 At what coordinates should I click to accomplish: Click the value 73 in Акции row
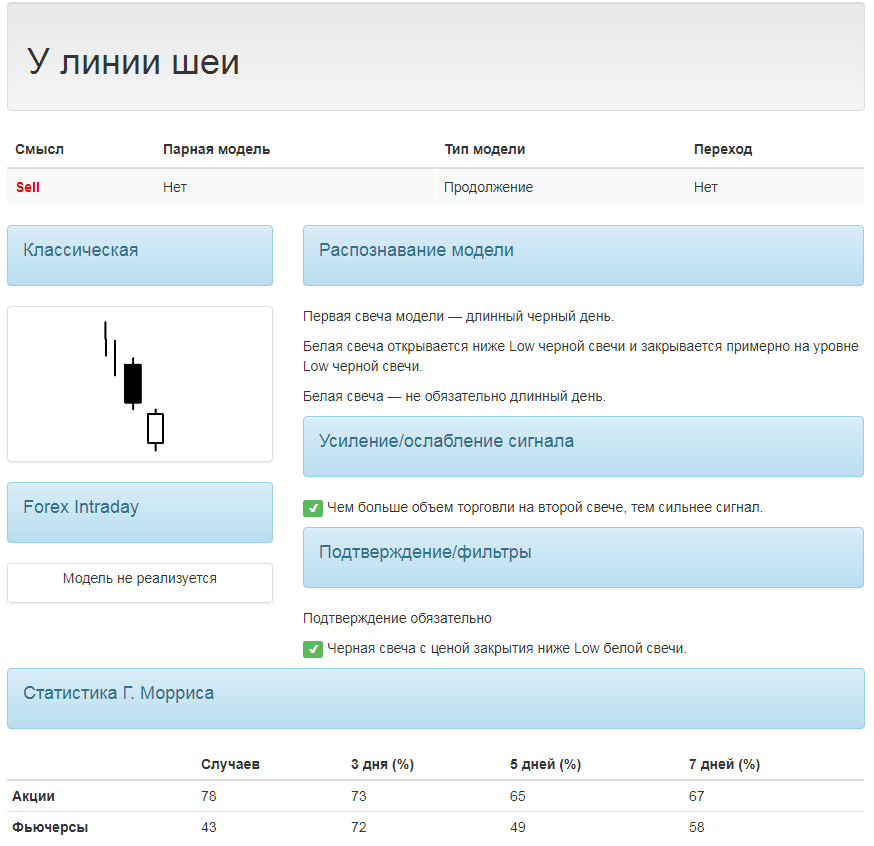click(358, 796)
